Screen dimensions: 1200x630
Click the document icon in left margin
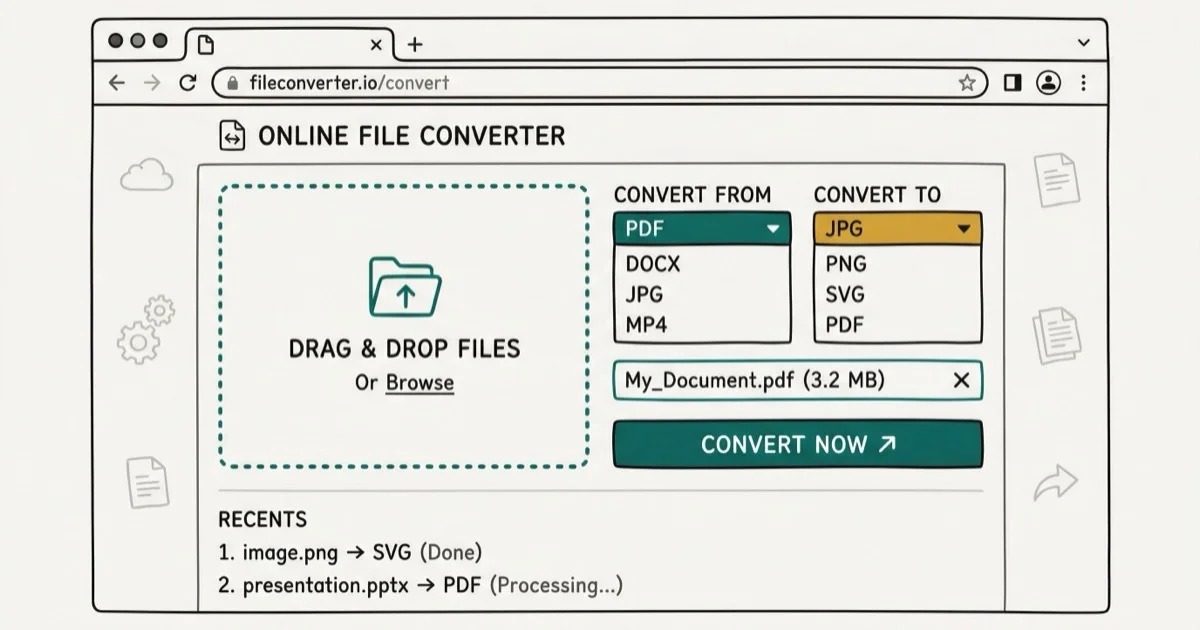click(147, 481)
